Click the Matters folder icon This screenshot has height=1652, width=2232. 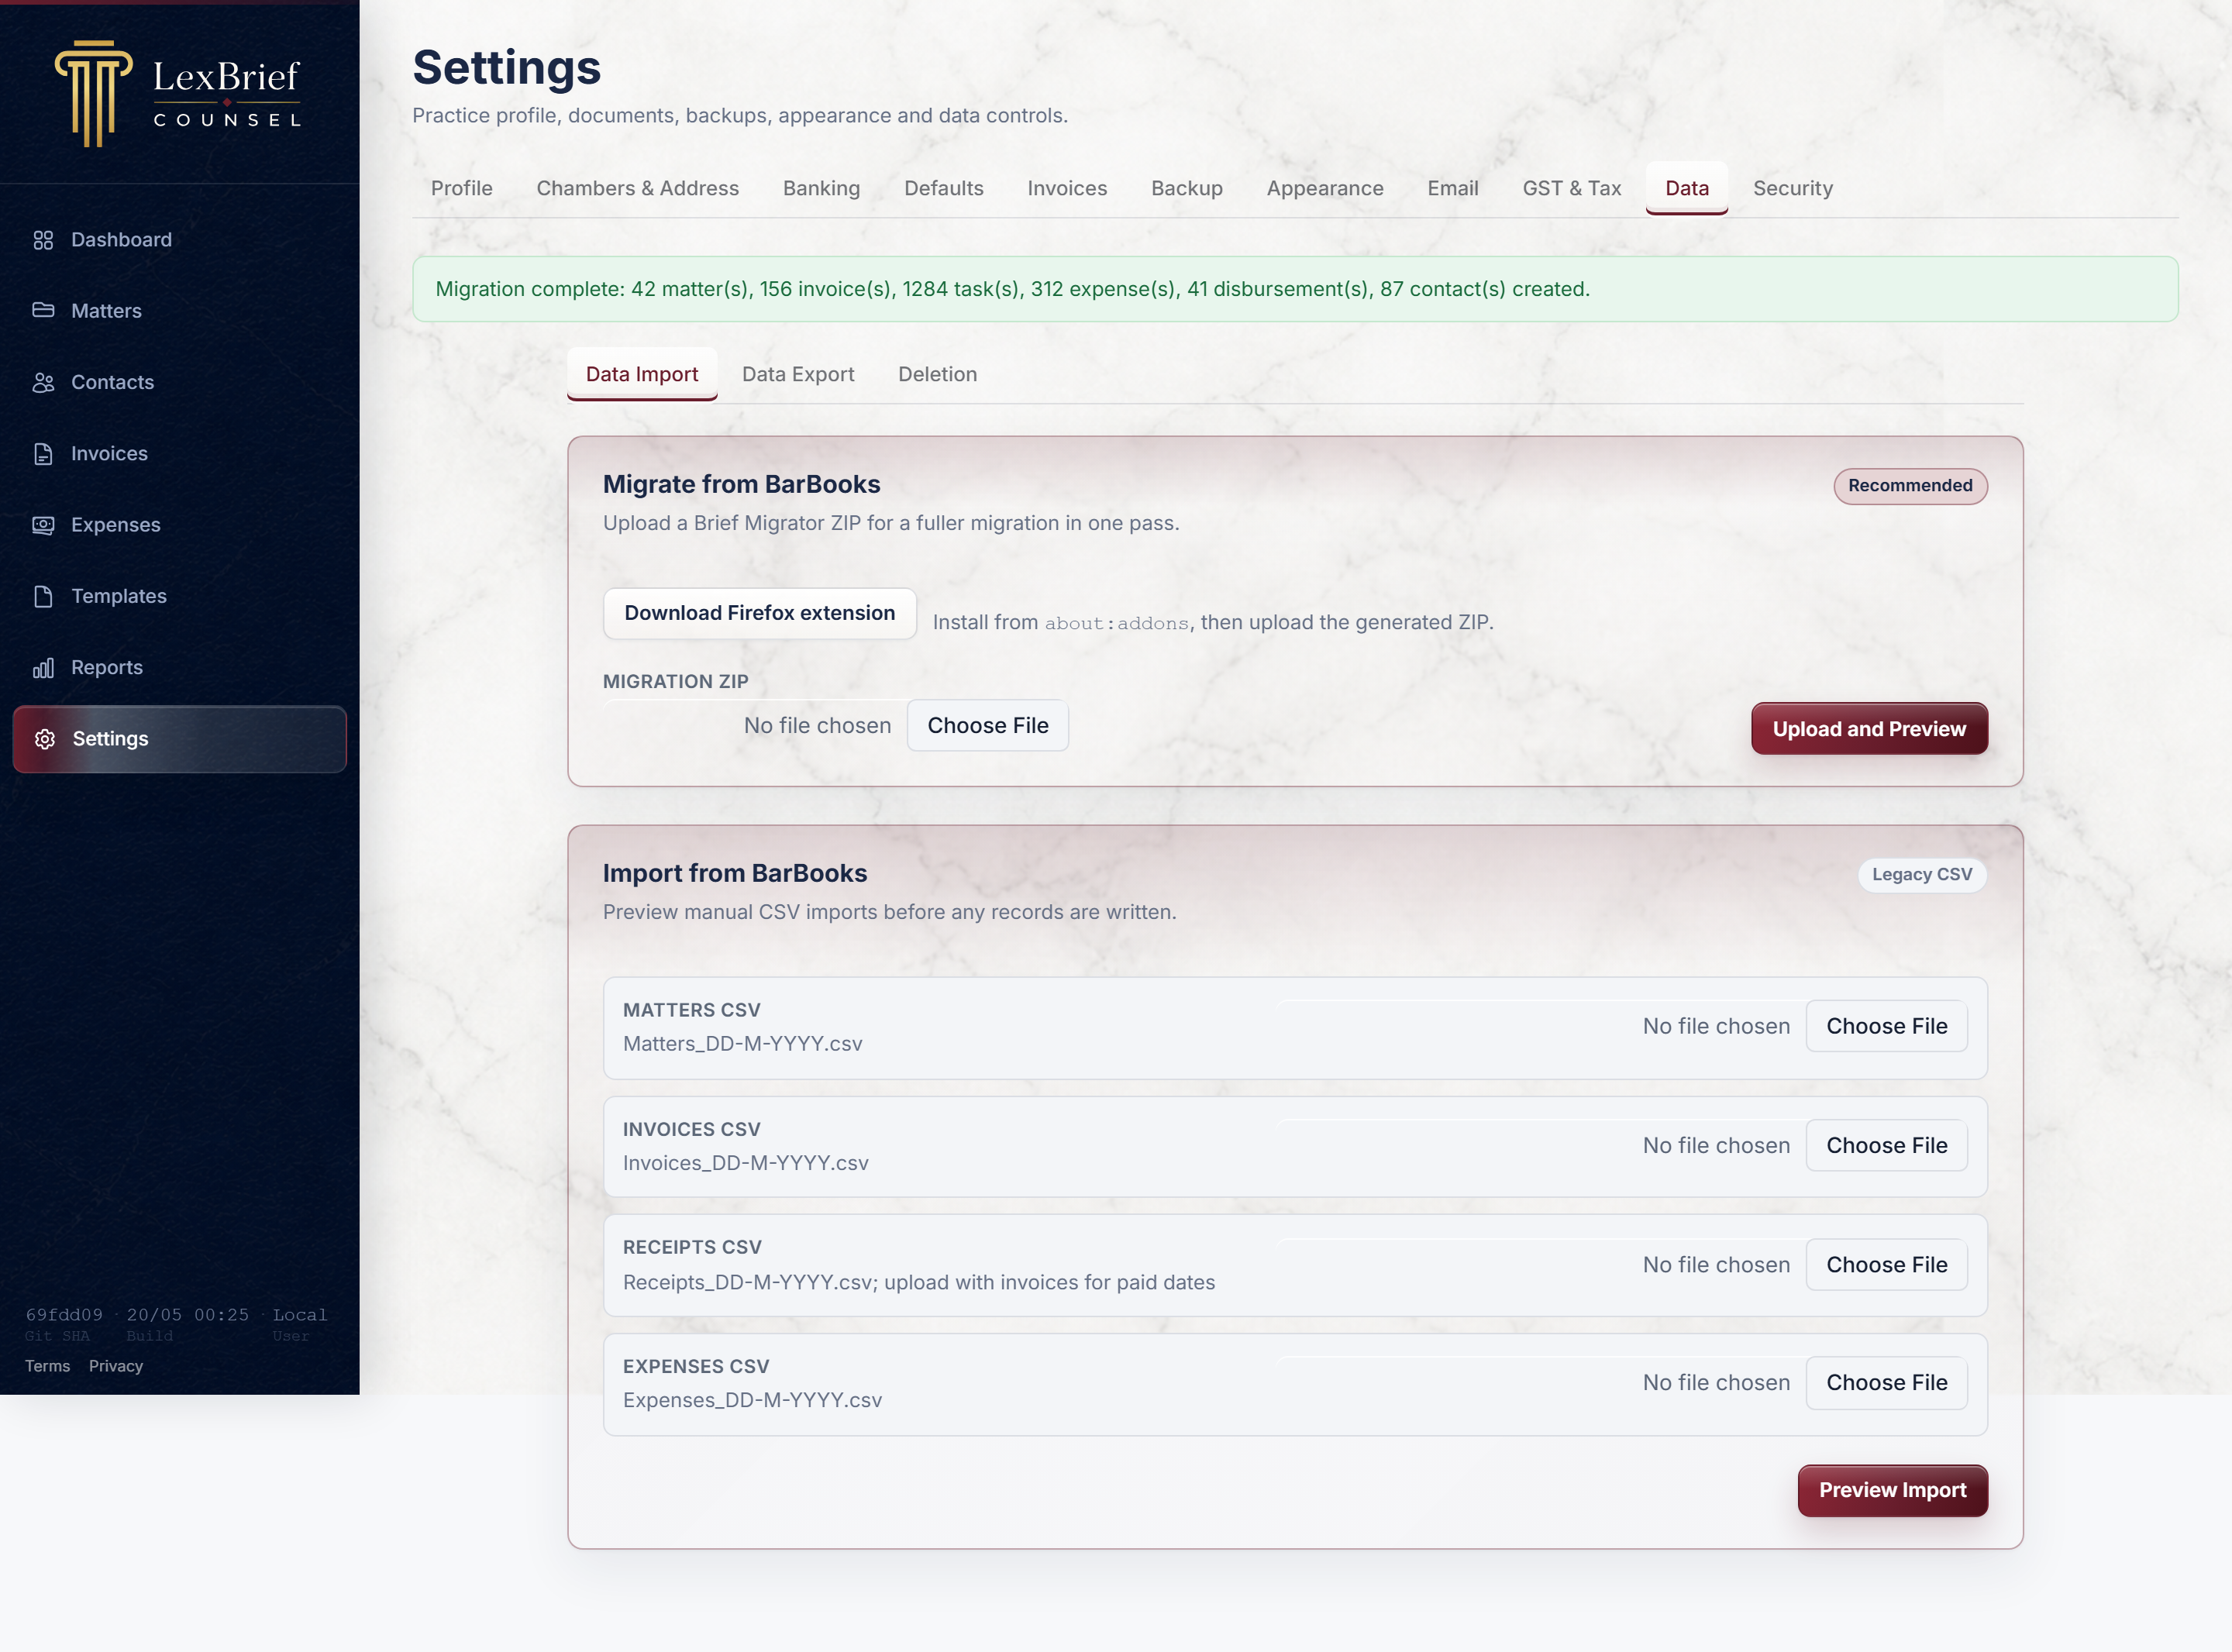pyautogui.click(x=43, y=311)
